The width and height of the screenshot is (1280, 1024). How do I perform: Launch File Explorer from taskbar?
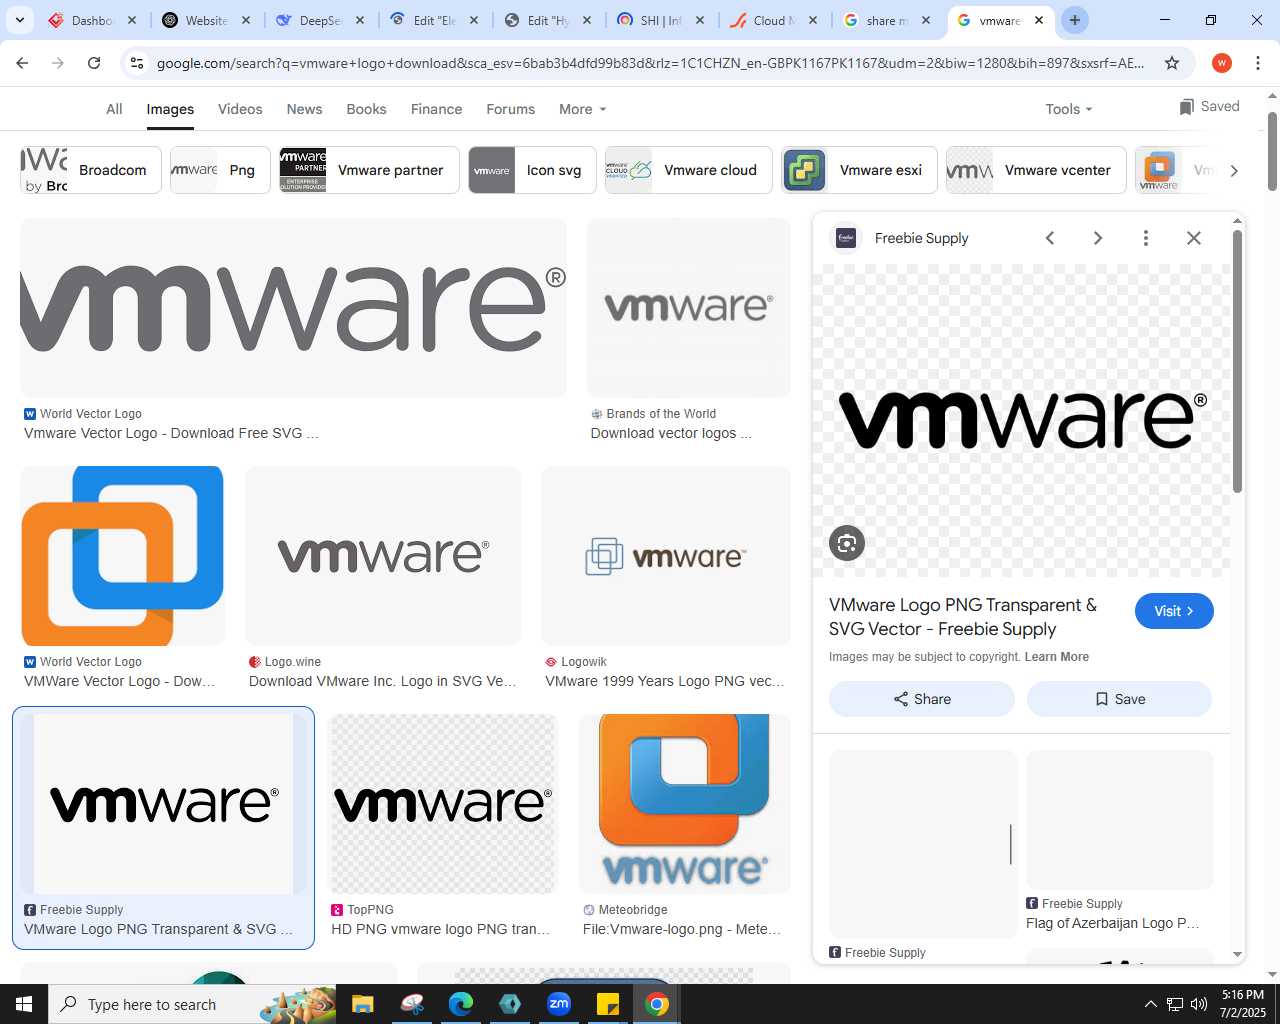coord(362,1004)
